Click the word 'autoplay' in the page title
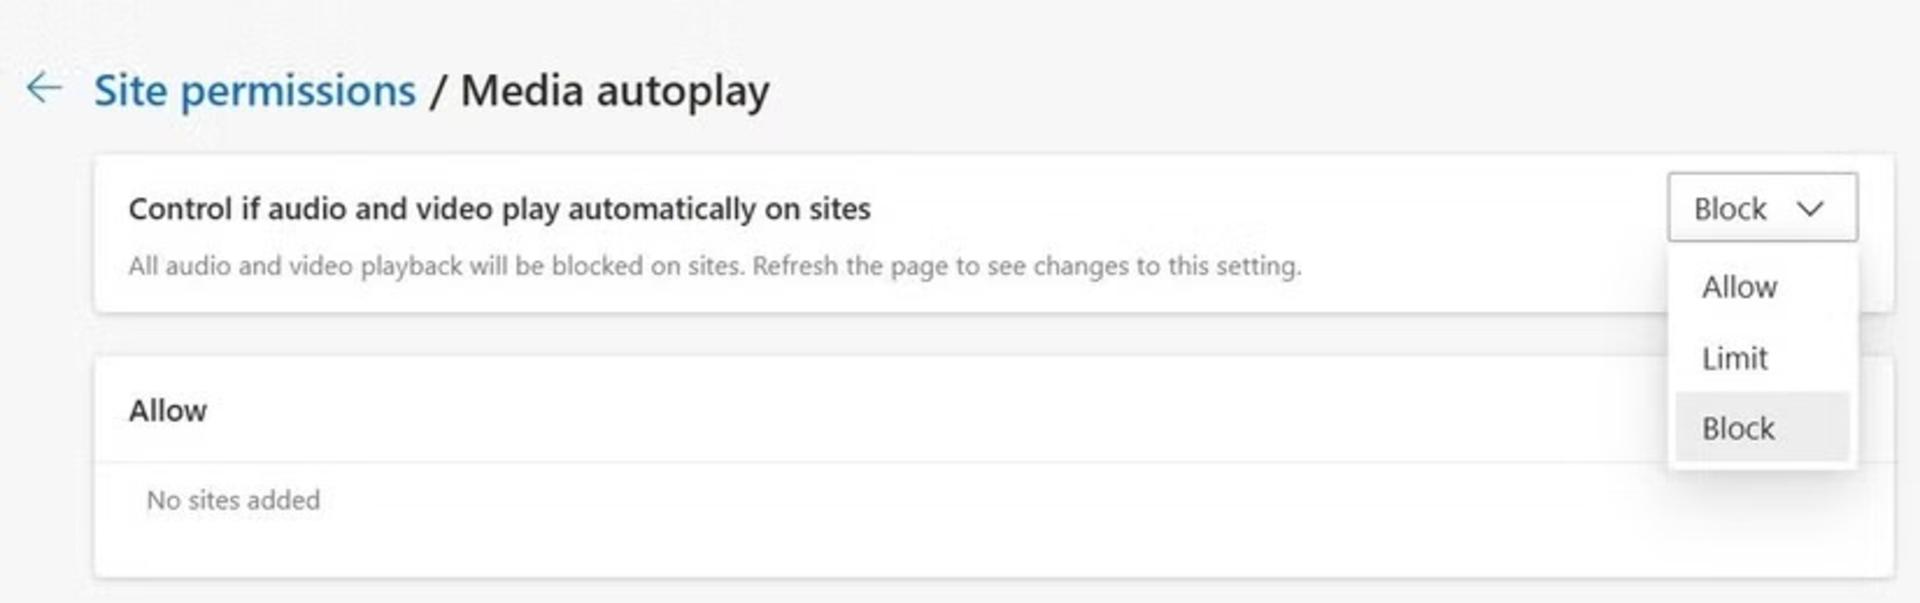 [683, 92]
